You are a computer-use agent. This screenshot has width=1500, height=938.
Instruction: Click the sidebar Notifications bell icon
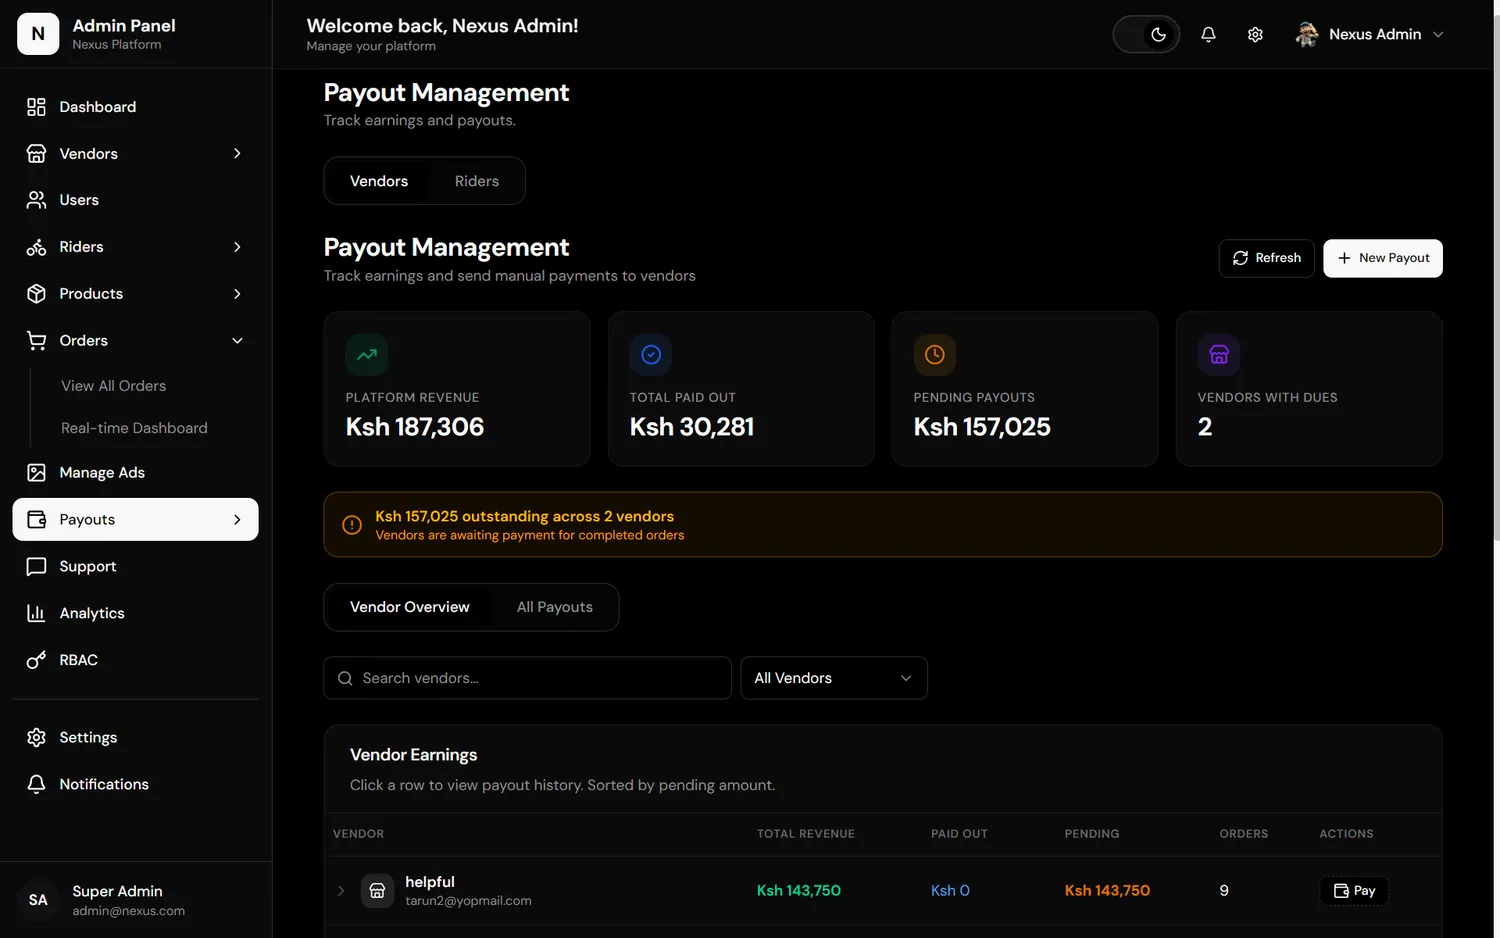pyautogui.click(x=36, y=784)
